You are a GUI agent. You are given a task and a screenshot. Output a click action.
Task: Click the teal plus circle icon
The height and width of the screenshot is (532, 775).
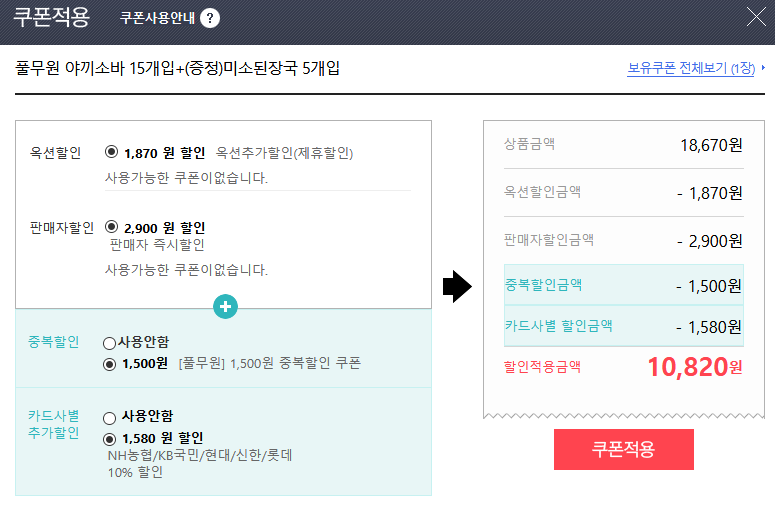225,307
